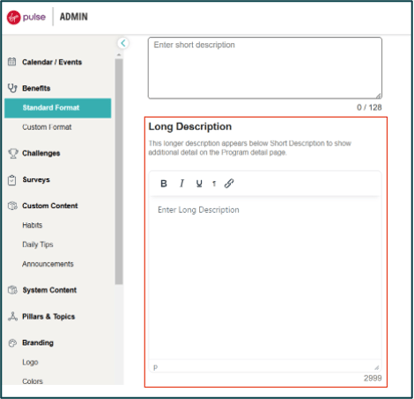Click the sidebar vertical scrollbar thumb

coord(119,172)
